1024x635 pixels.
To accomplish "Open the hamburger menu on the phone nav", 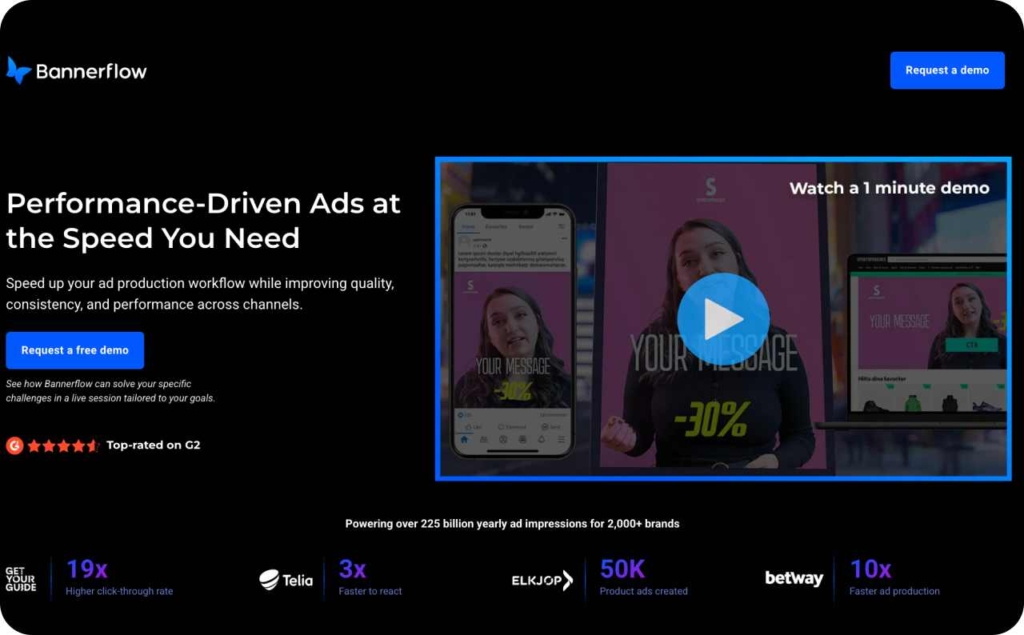I will point(561,439).
